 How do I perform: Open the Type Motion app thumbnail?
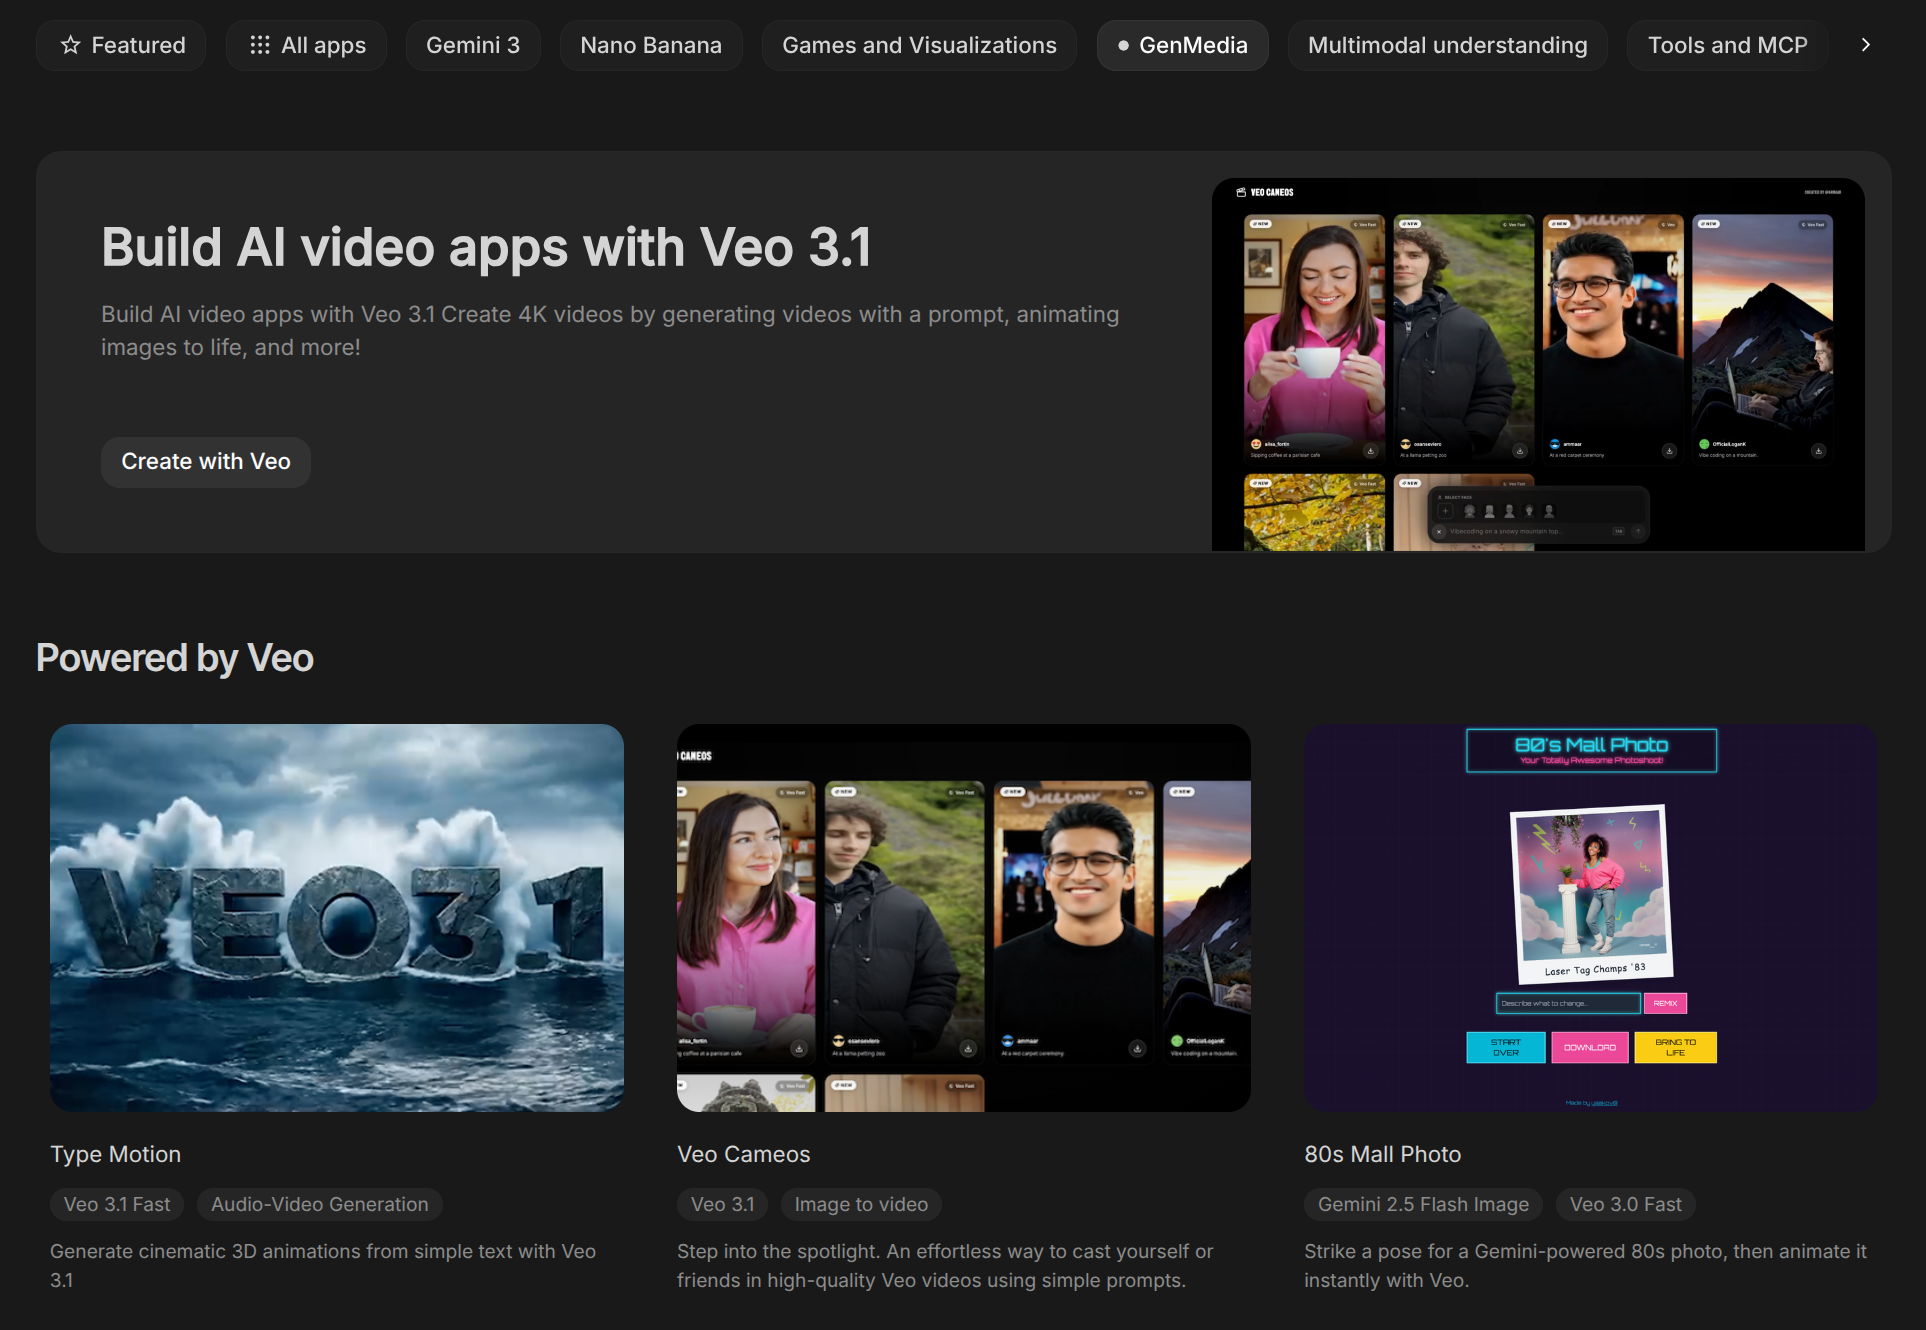coord(337,917)
